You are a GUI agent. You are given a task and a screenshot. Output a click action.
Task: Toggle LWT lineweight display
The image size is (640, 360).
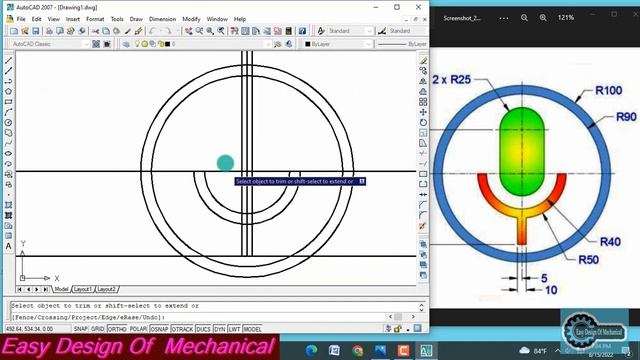click(x=234, y=329)
